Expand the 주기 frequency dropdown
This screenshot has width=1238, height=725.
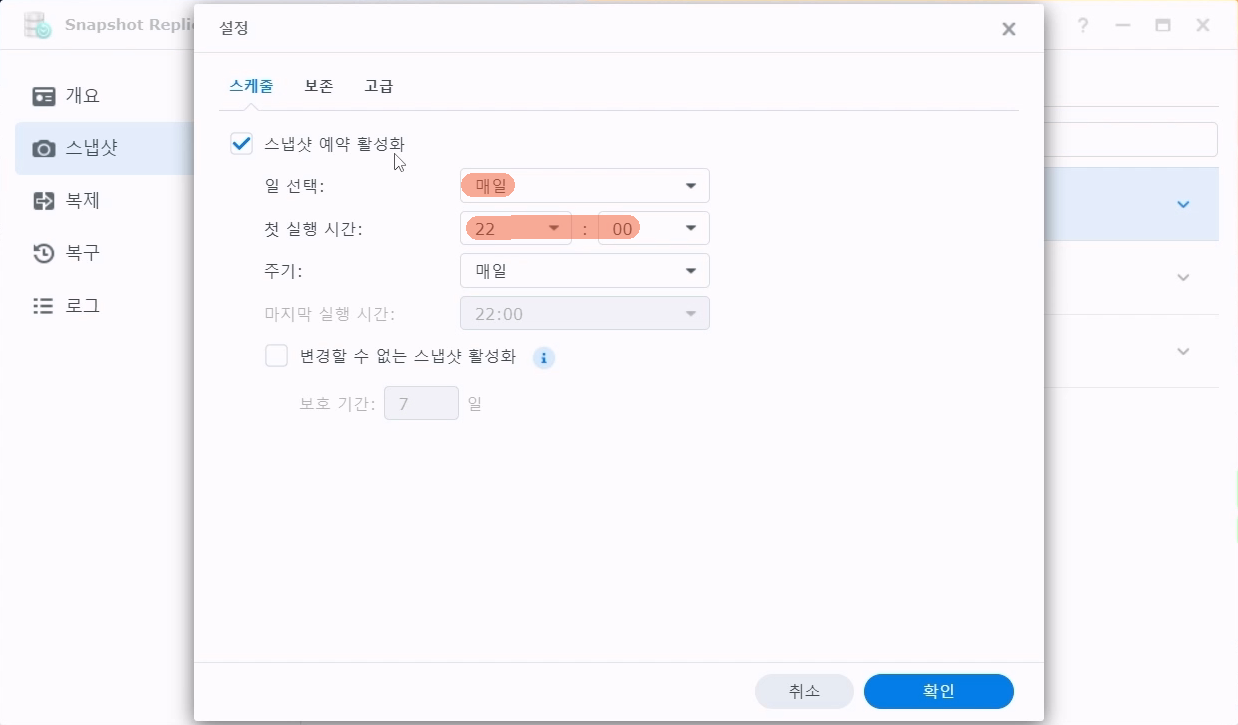pos(584,271)
